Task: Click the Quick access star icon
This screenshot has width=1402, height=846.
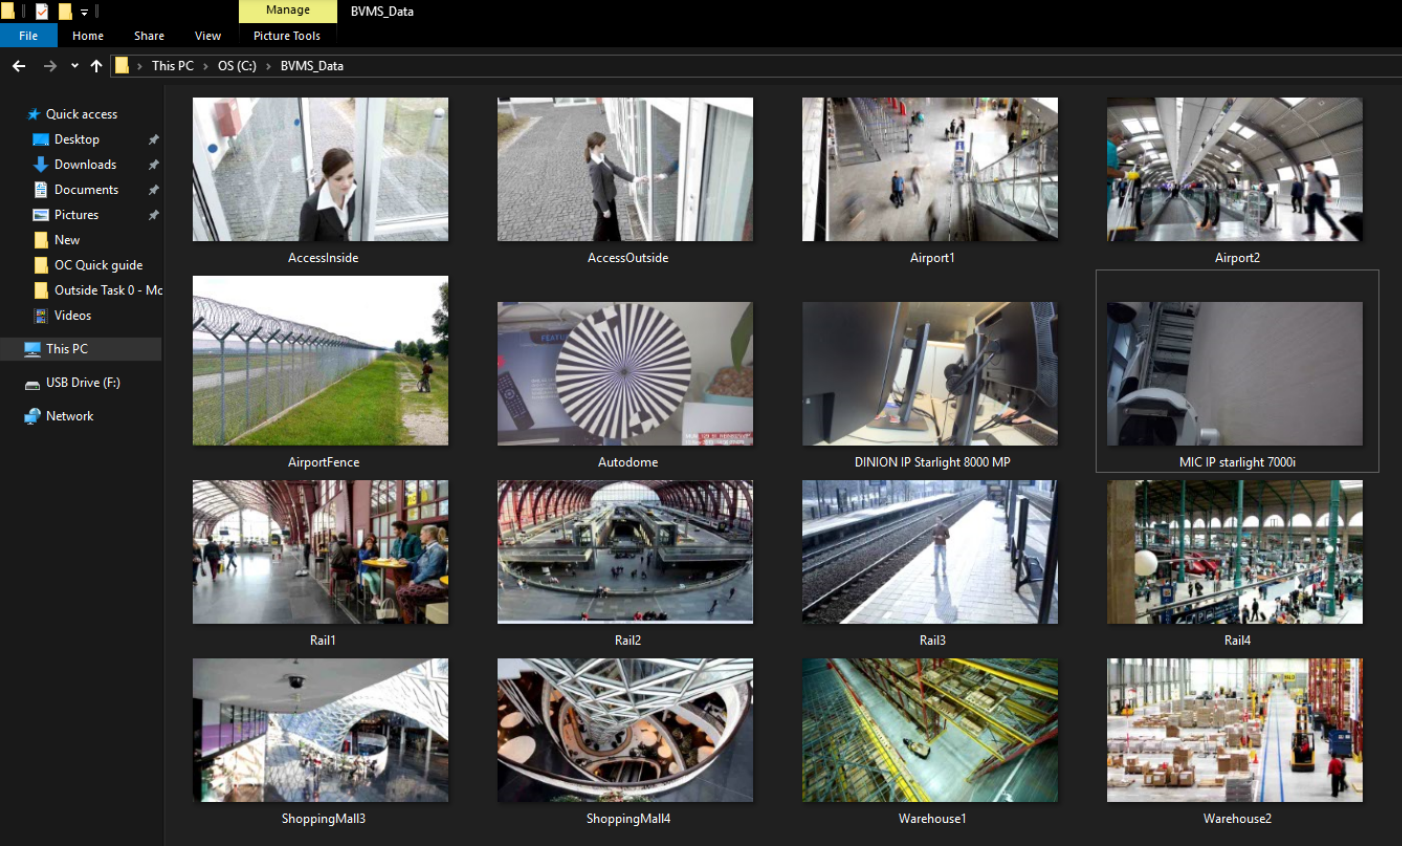Action: pyautogui.click(x=34, y=114)
